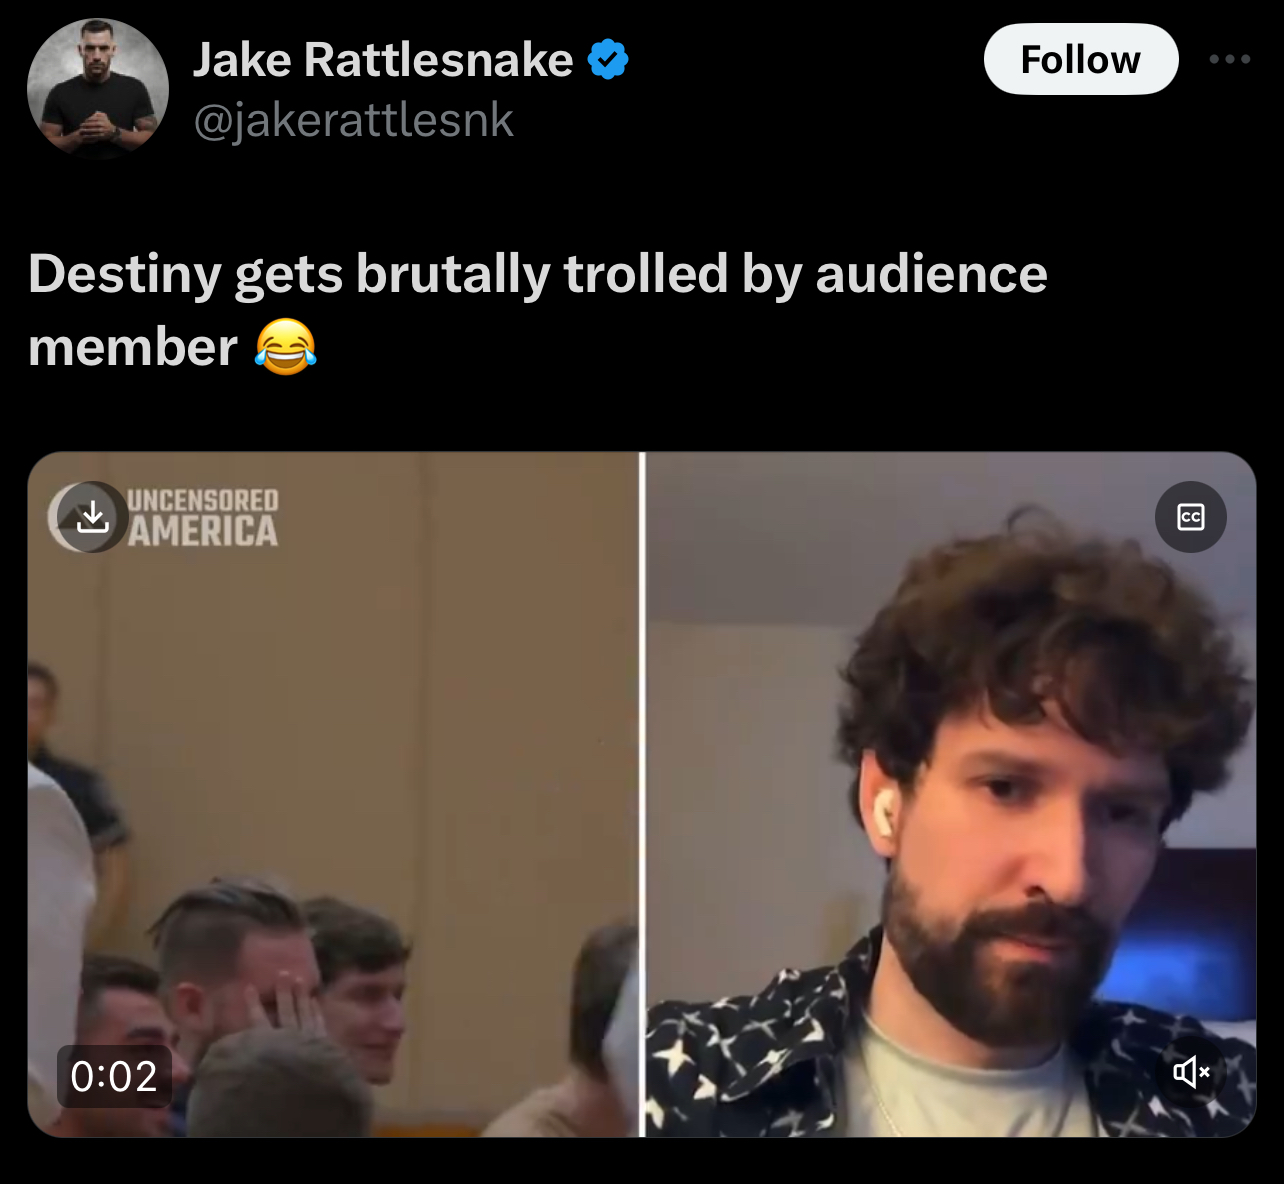The height and width of the screenshot is (1184, 1284).
Task: Open the three-dot more options menu
Action: (x=1229, y=60)
